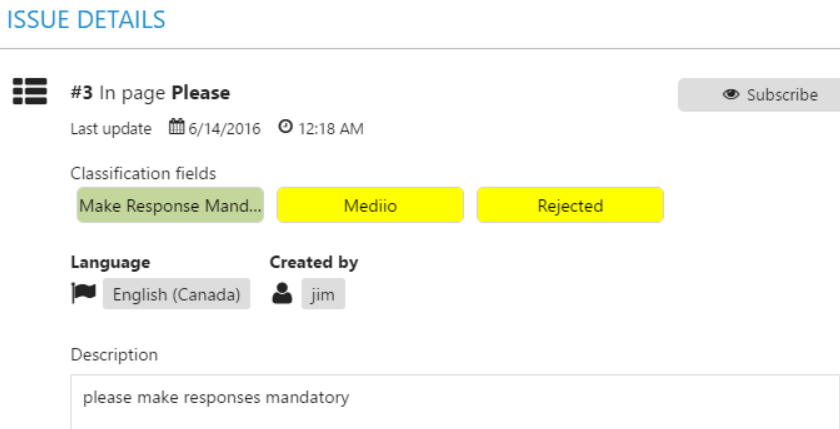Image resolution: width=840 pixels, height=429 pixels.
Task: Click the calendar icon next to 6/14/2016
Action: click(x=177, y=127)
